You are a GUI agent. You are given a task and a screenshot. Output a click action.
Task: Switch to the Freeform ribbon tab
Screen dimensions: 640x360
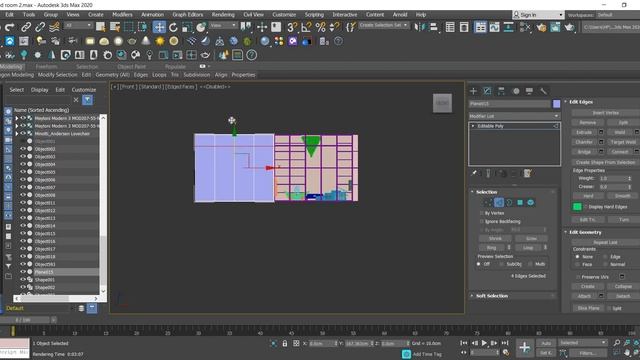[46, 67]
